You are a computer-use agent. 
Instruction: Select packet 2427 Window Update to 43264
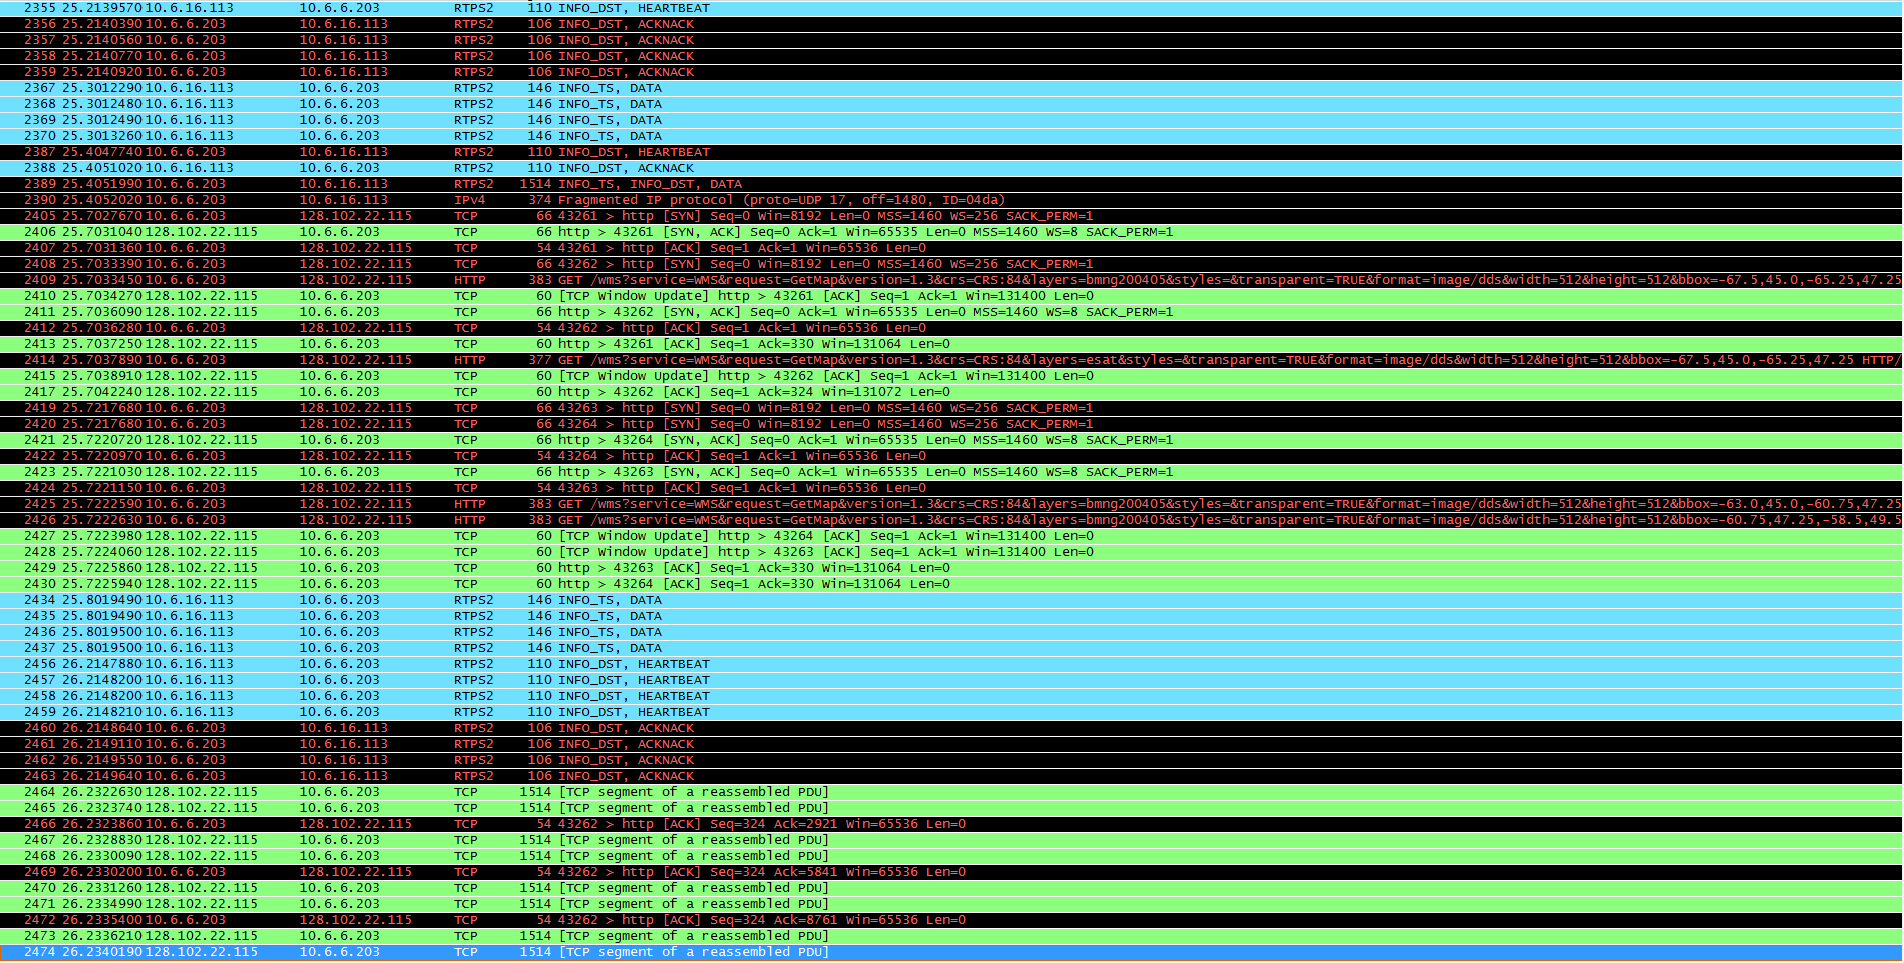pyautogui.click(x=952, y=536)
